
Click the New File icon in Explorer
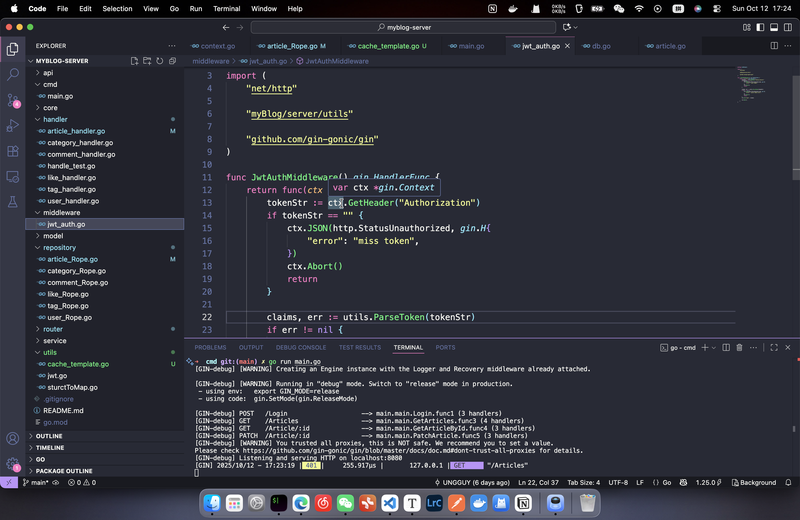135,61
